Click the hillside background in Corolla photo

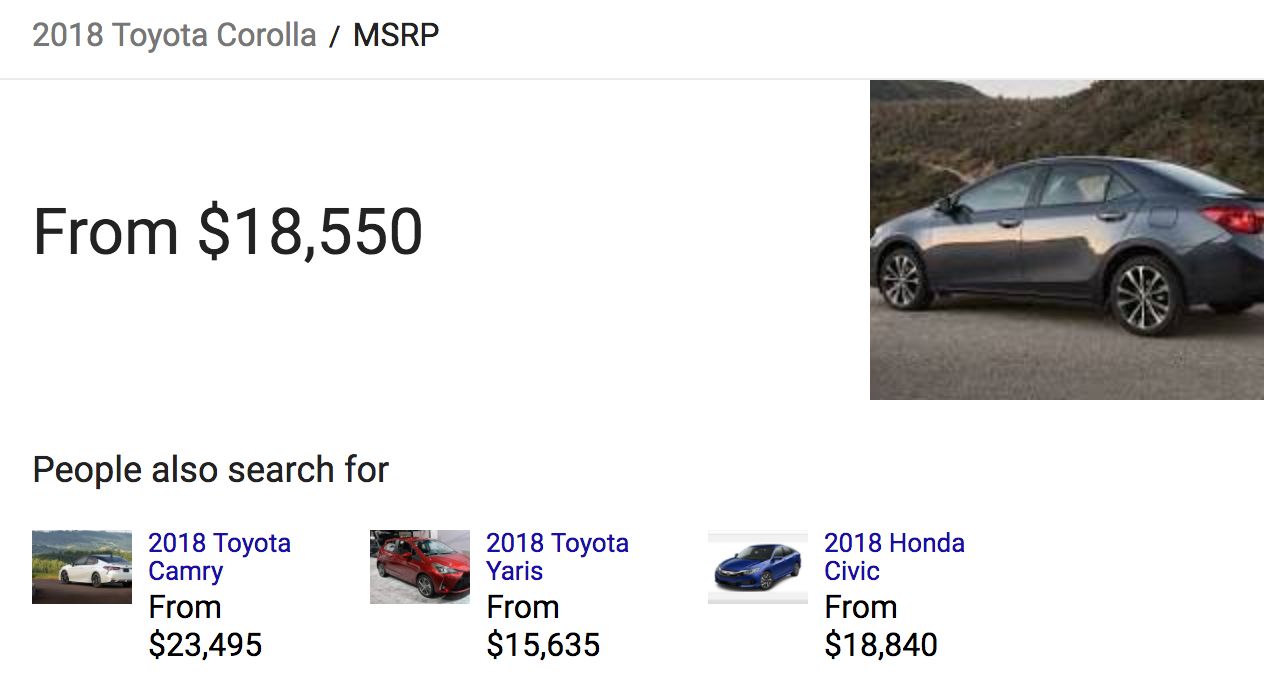pos(1100,120)
